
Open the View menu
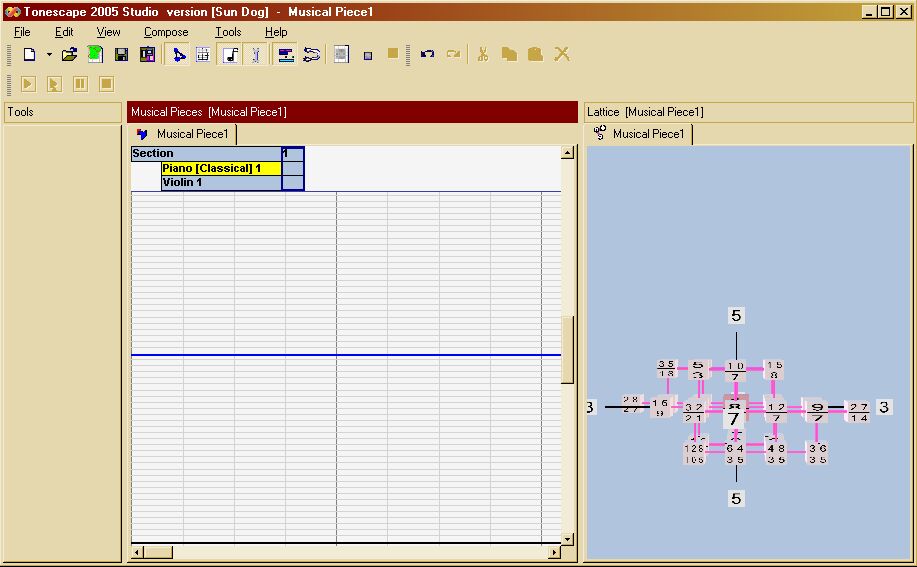(x=108, y=32)
